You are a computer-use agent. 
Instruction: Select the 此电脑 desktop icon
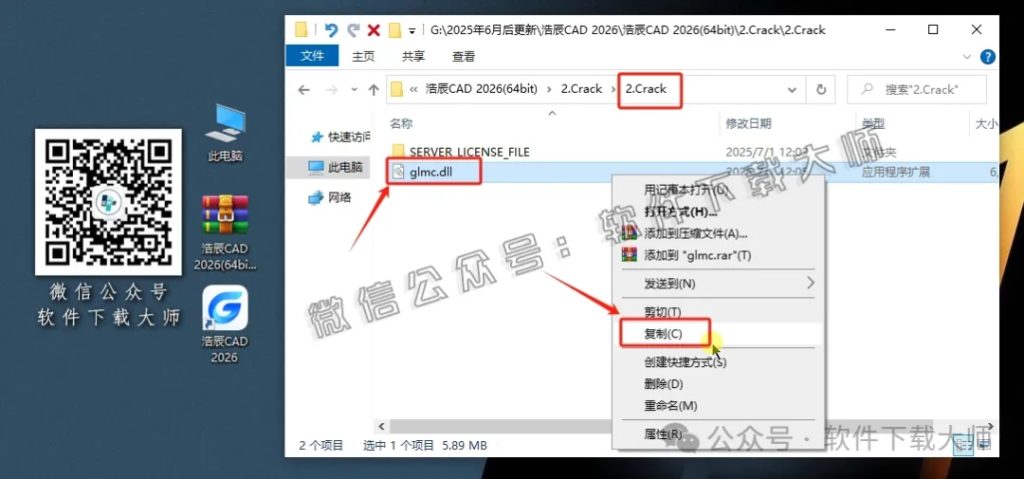225,133
